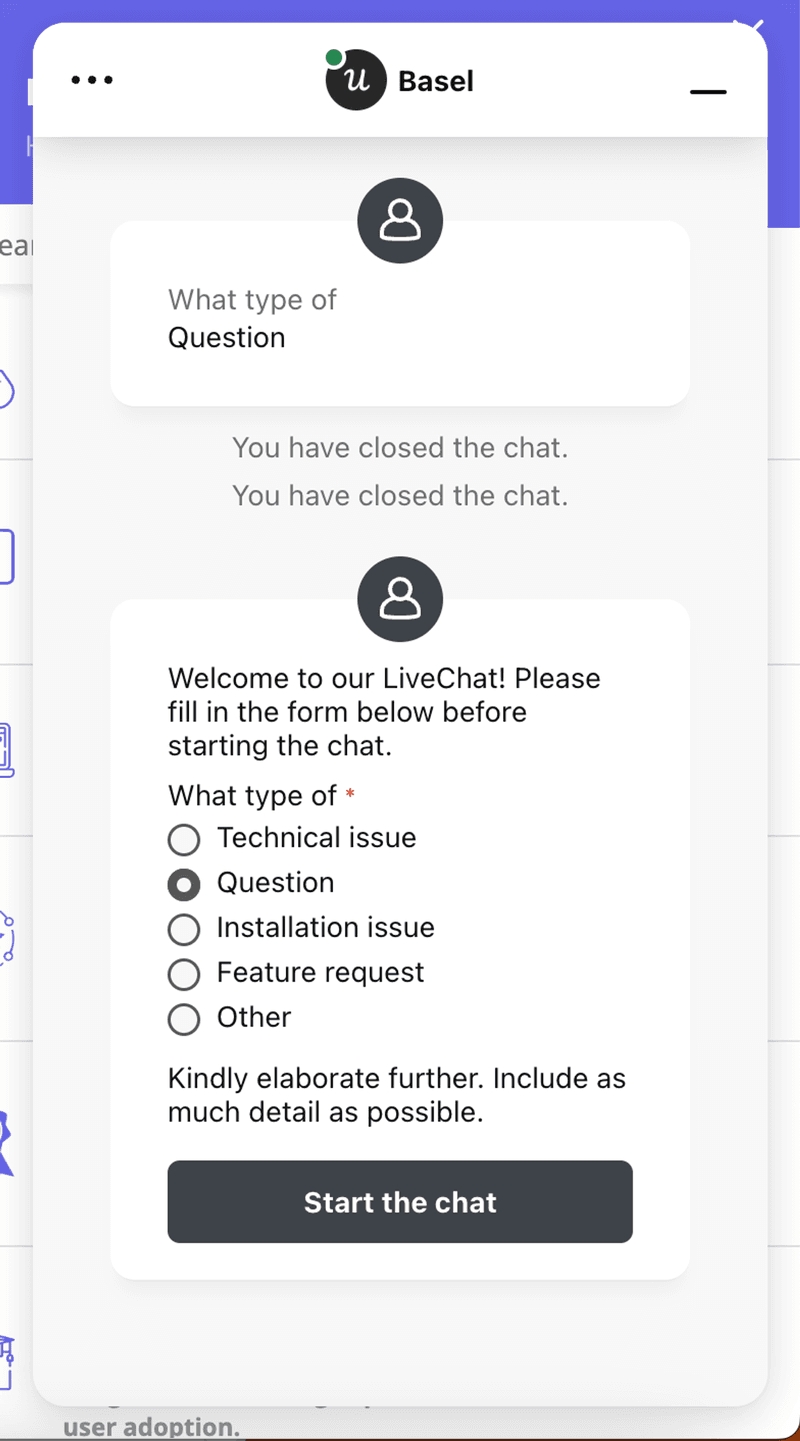Screen dimensions: 800x1441
Task: Open the three-dot options menu
Action: [x=93, y=80]
